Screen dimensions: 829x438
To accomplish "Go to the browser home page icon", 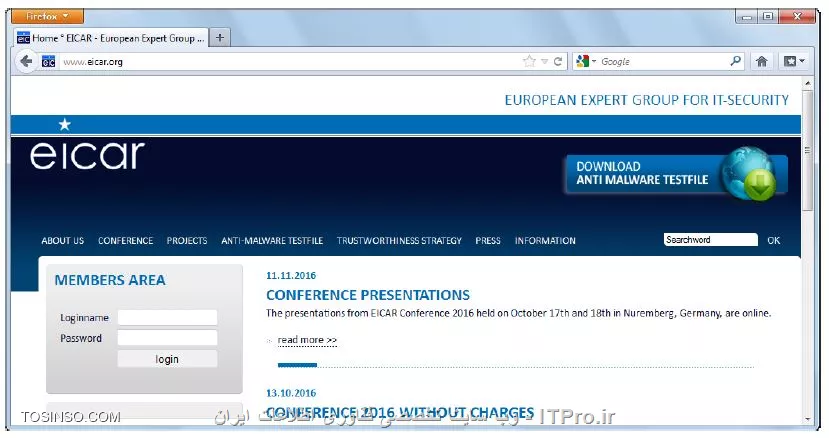I will pyautogui.click(x=761, y=61).
